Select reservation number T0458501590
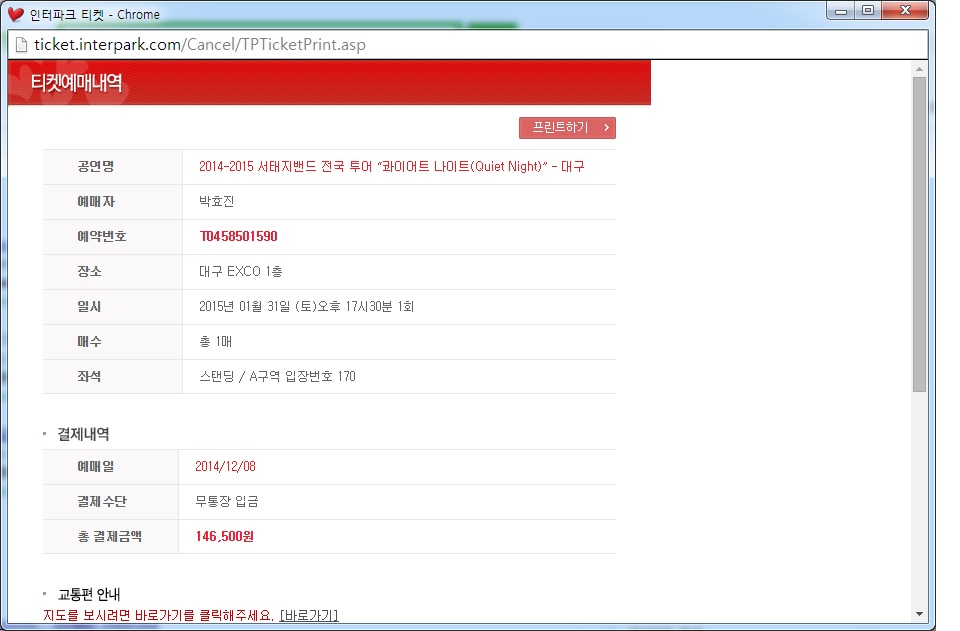This screenshot has width=960, height=631. (238, 237)
